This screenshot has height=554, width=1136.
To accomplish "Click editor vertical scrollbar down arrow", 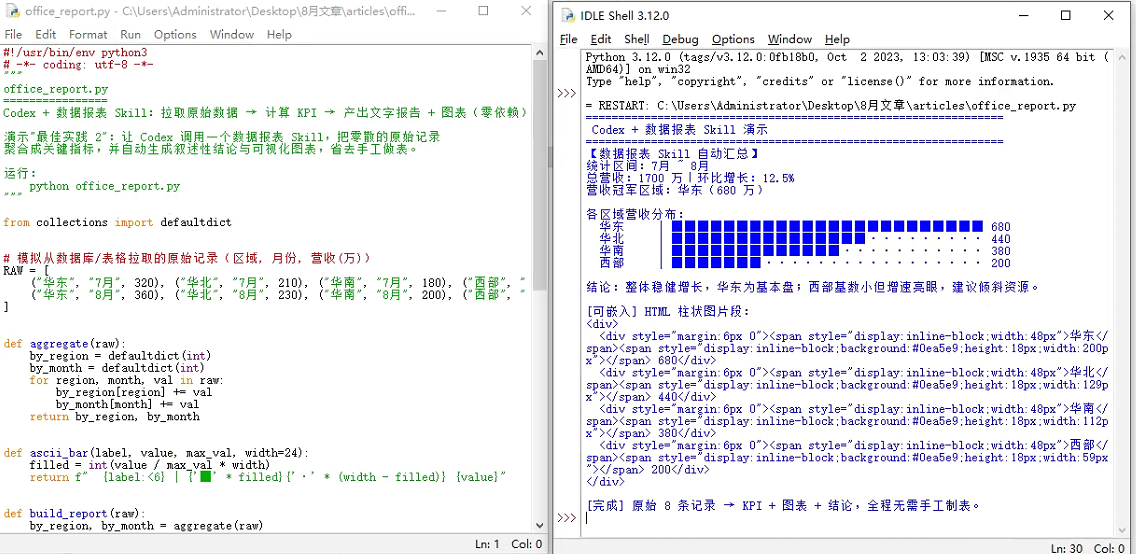I will [540, 525].
